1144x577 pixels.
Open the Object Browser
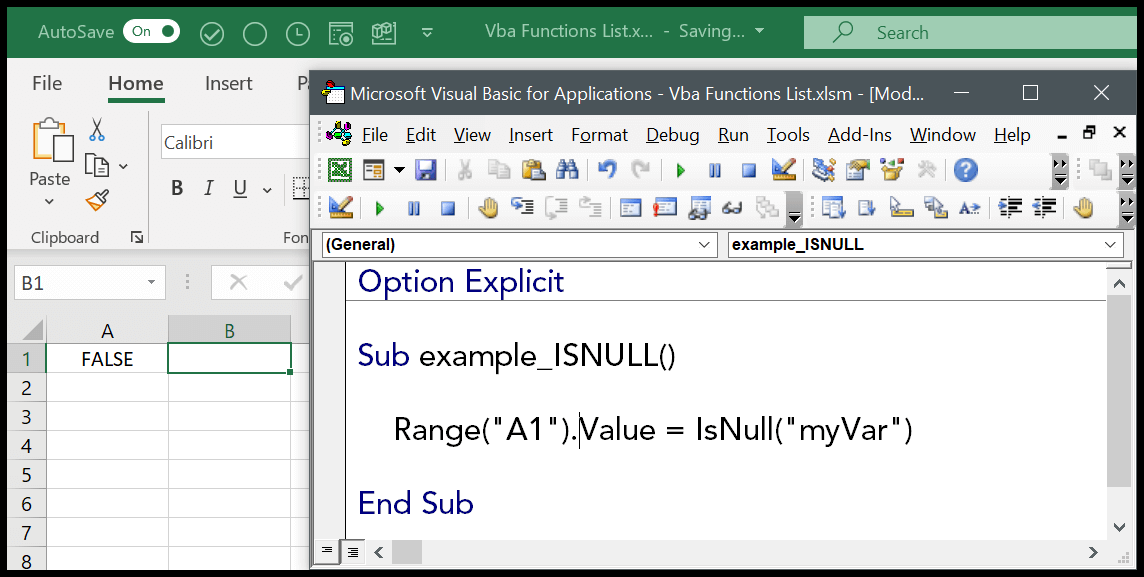(x=891, y=170)
